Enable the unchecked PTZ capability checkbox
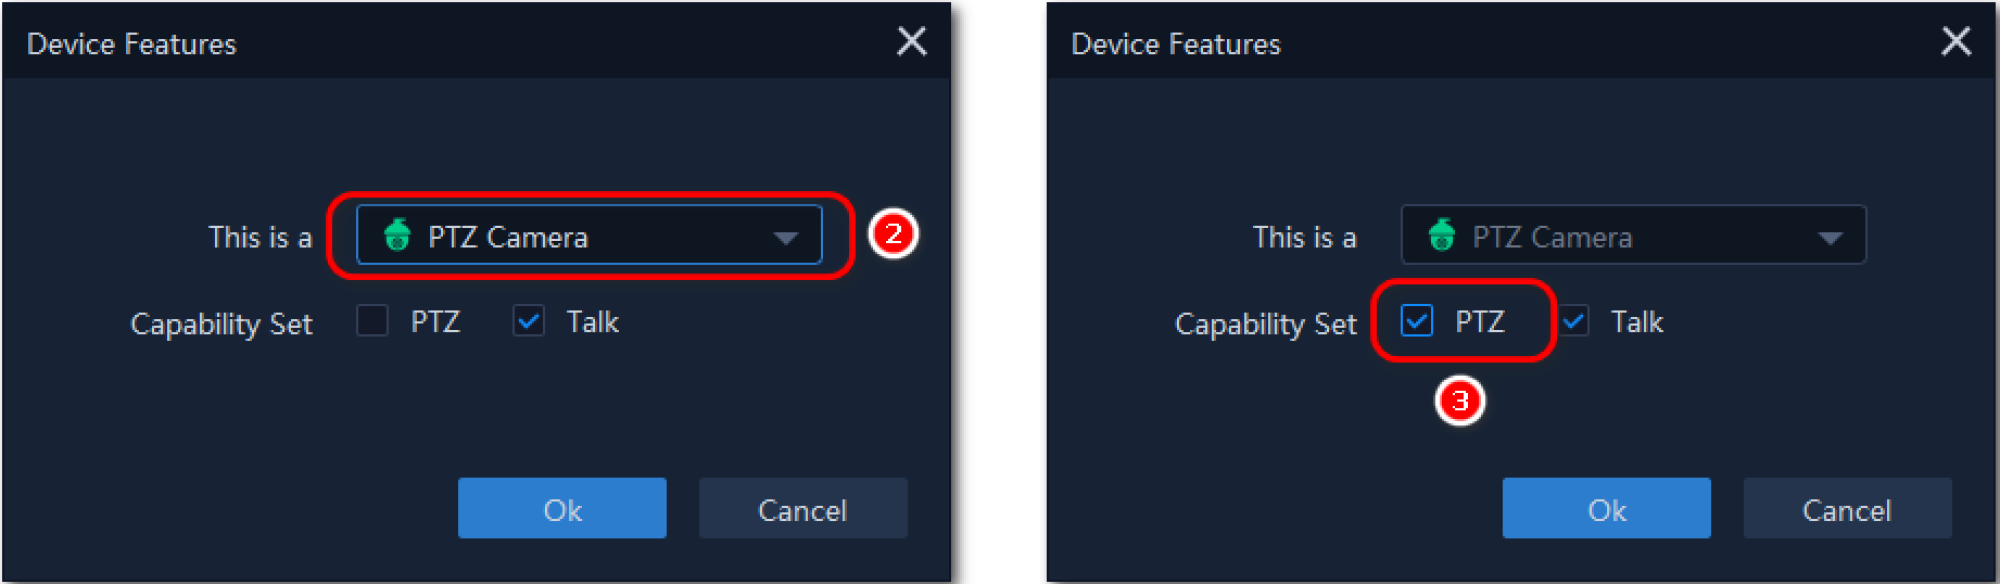The width and height of the screenshot is (2000, 584). tap(373, 321)
